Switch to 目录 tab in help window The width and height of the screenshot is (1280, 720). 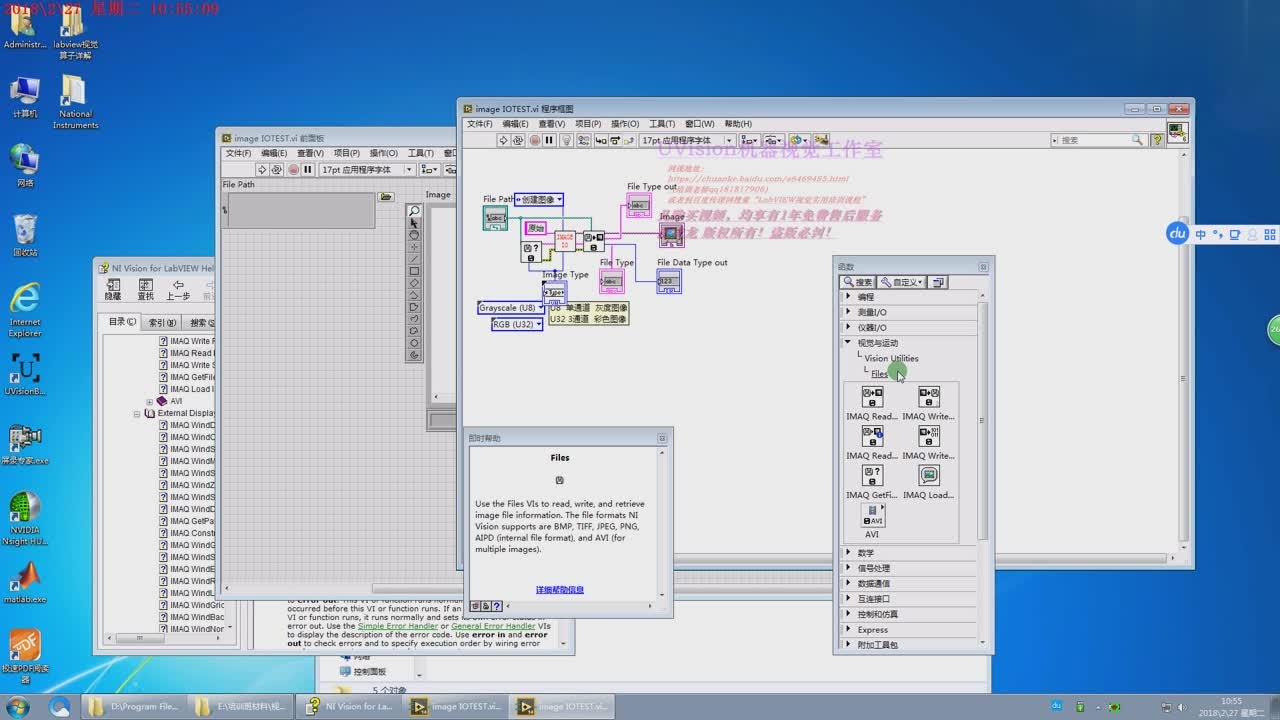coord(122,322)
